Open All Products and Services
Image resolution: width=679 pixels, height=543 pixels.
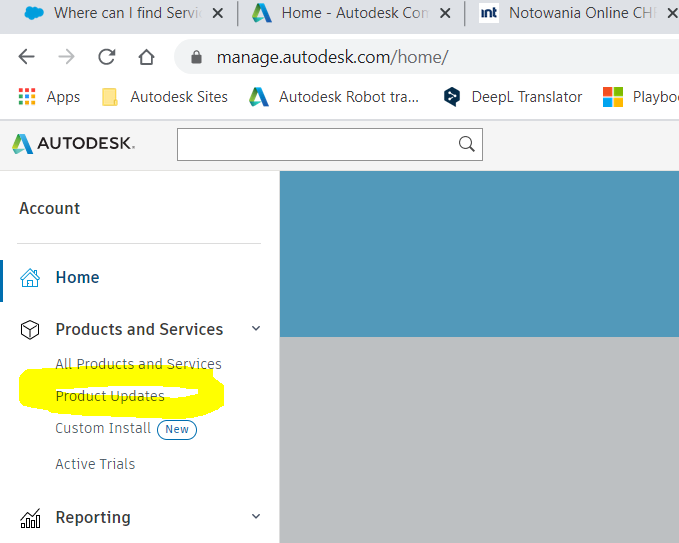pos(139,364)
